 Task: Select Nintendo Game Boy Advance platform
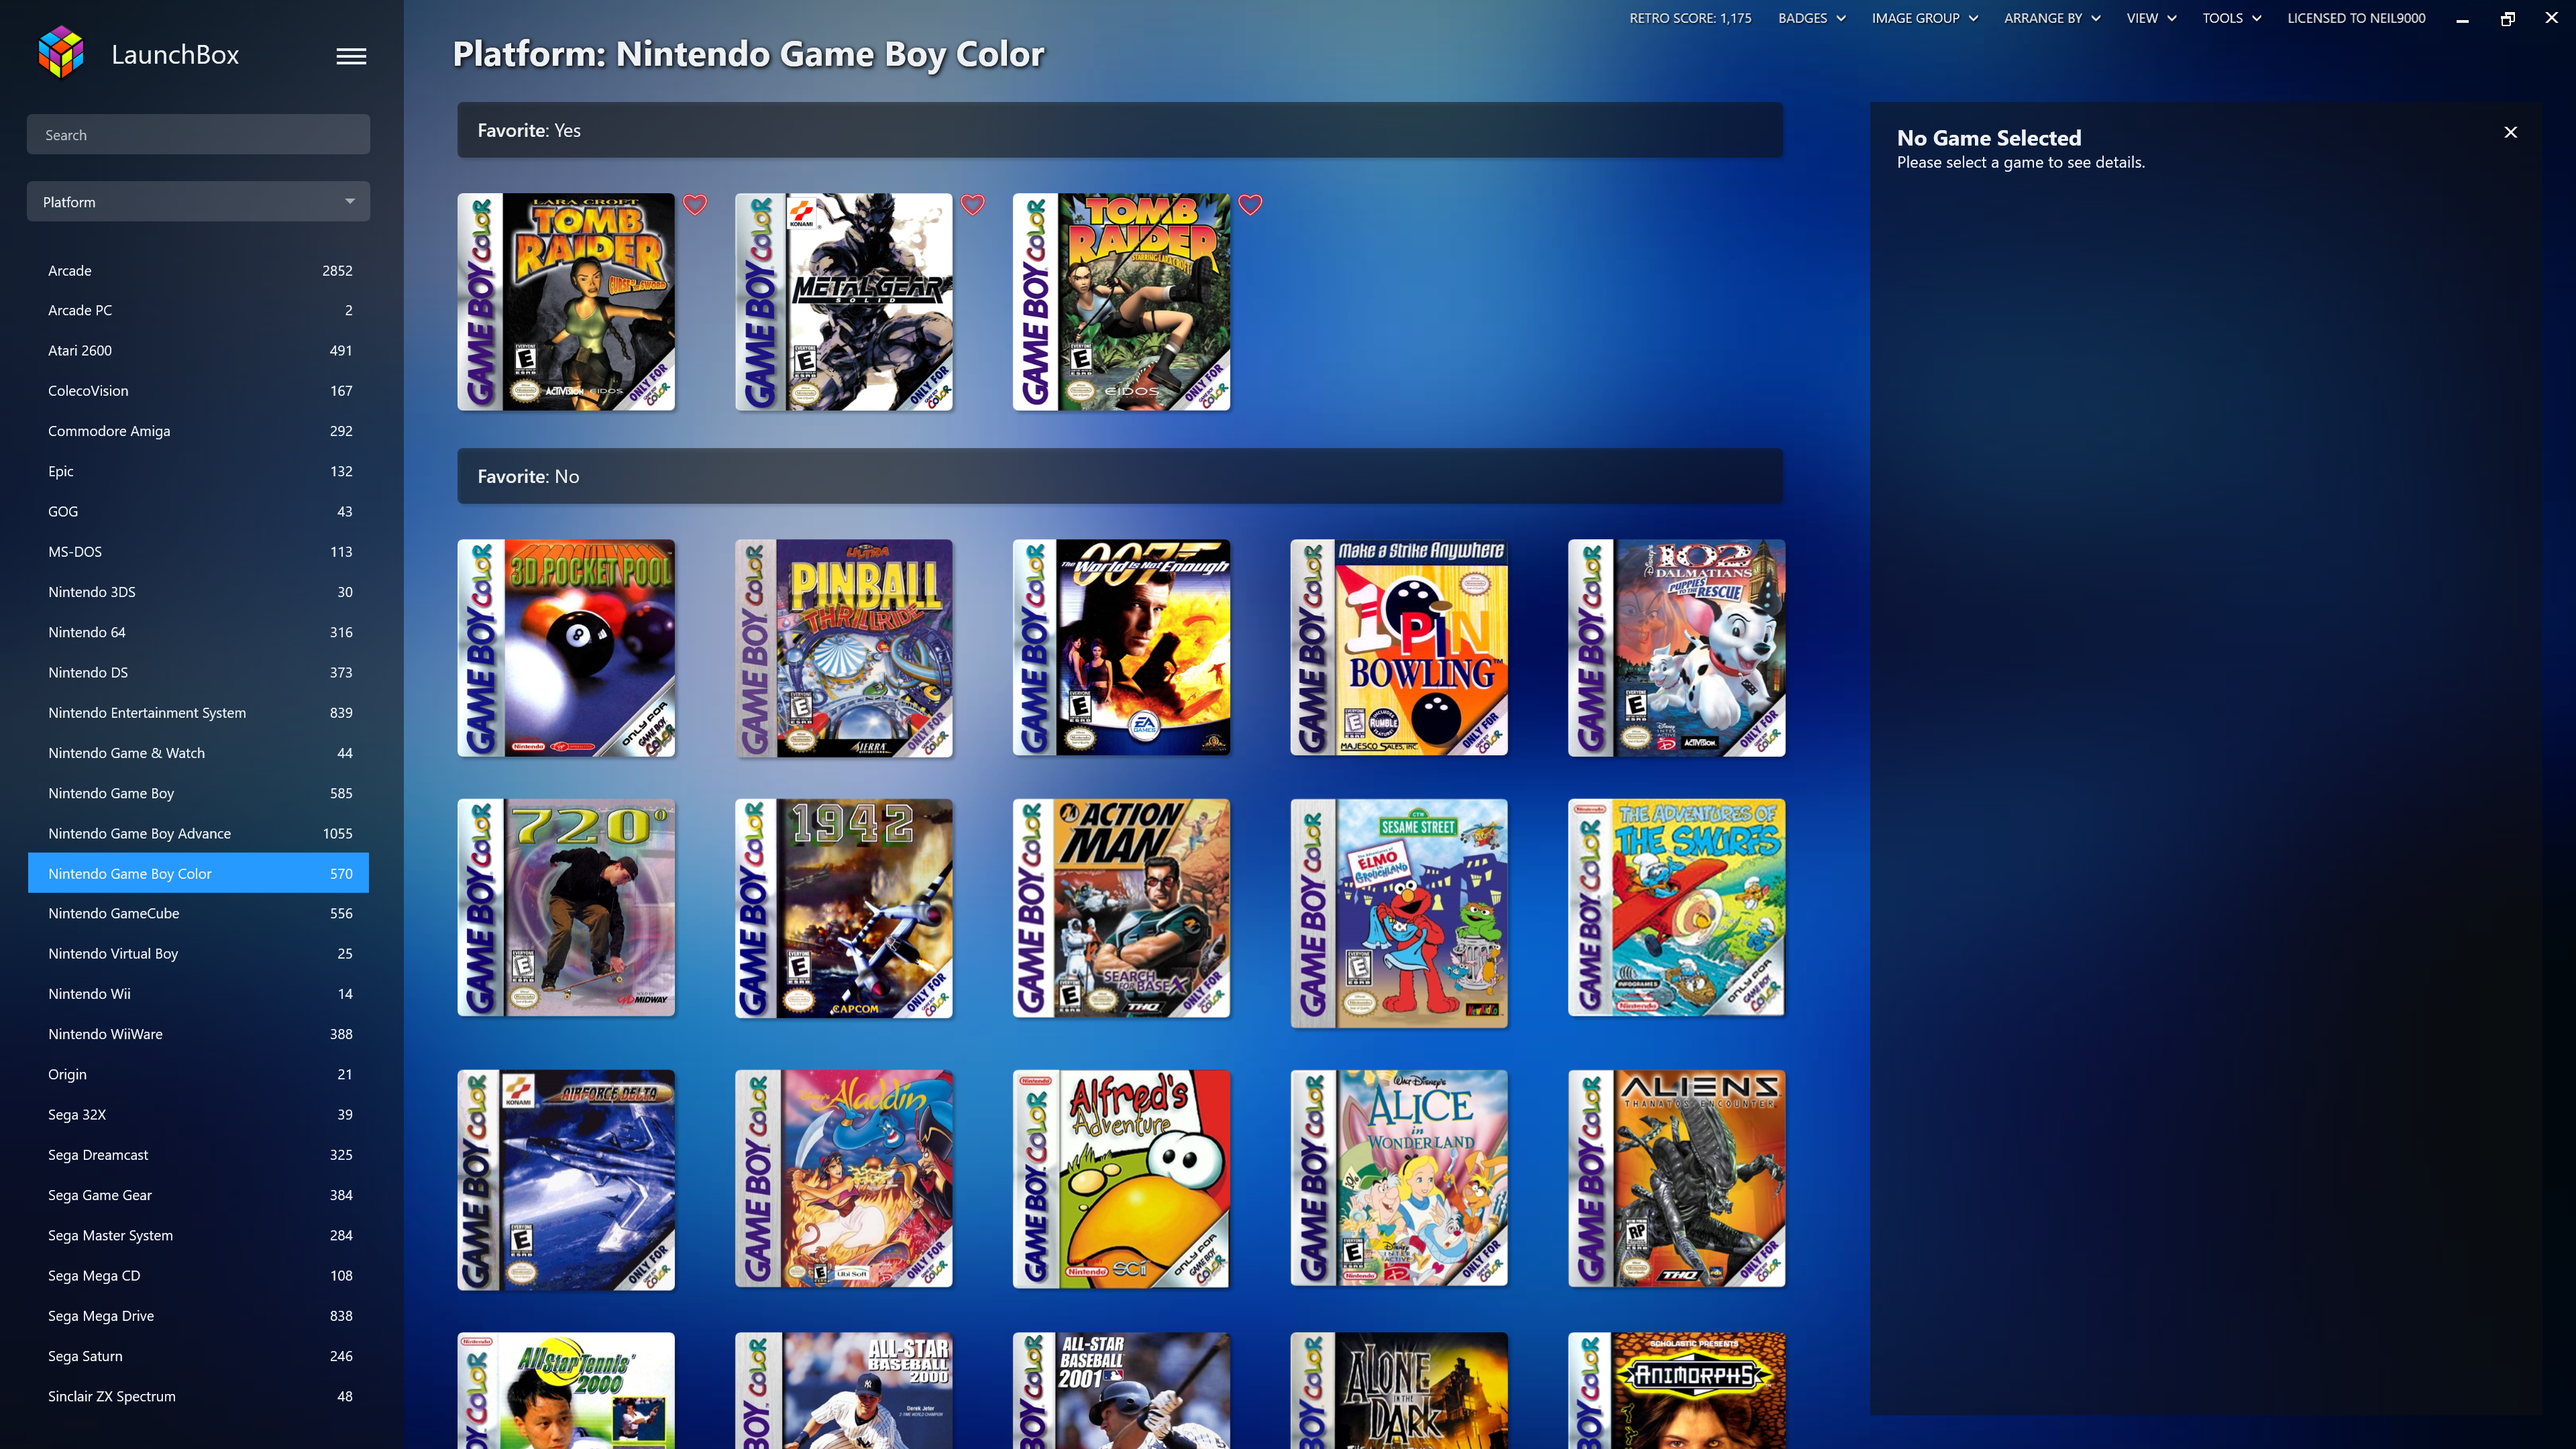pos(198,833)
